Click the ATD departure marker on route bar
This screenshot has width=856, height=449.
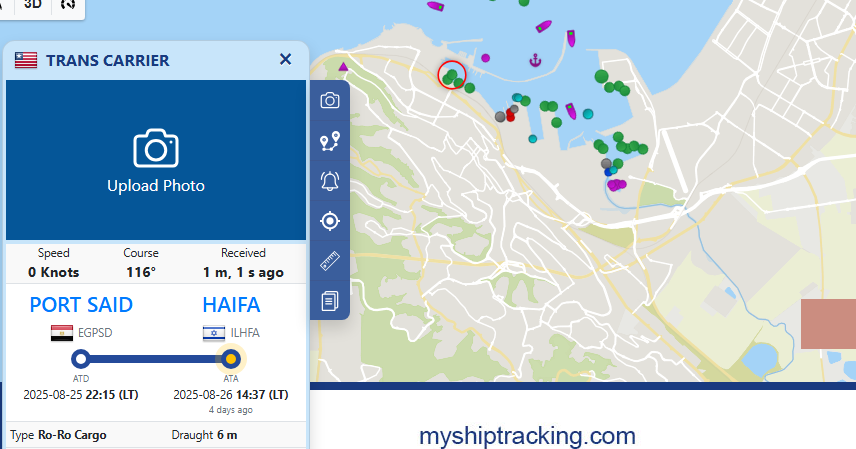coord(81,359)
